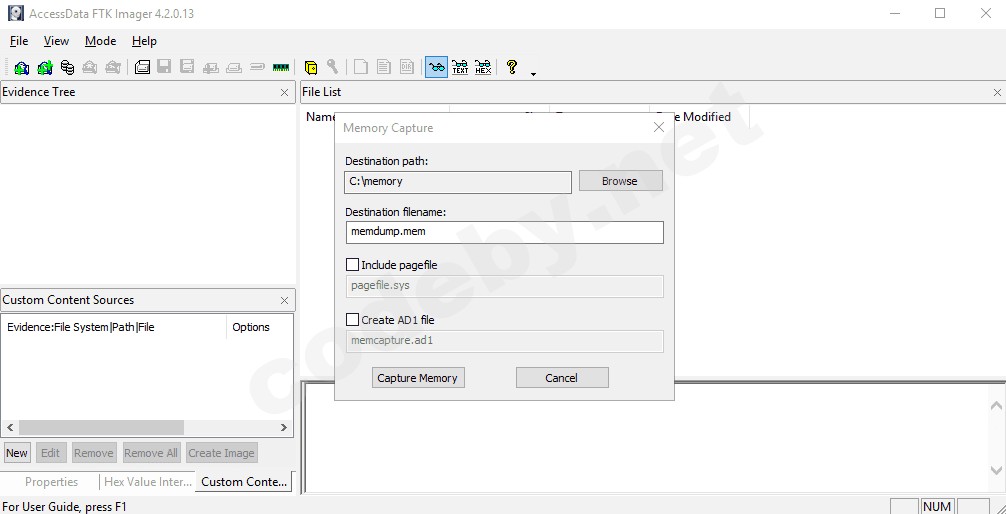1006x514 pixels.
Task: Click the Remove Evidence Item toolbar icon
Action: [90, 67]
